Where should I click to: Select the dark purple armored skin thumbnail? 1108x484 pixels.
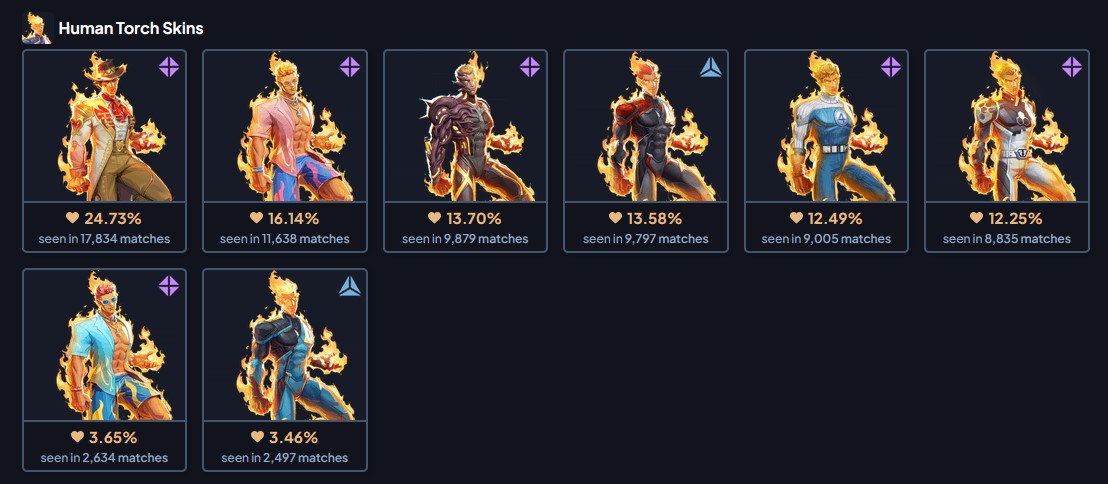point(466,126)
